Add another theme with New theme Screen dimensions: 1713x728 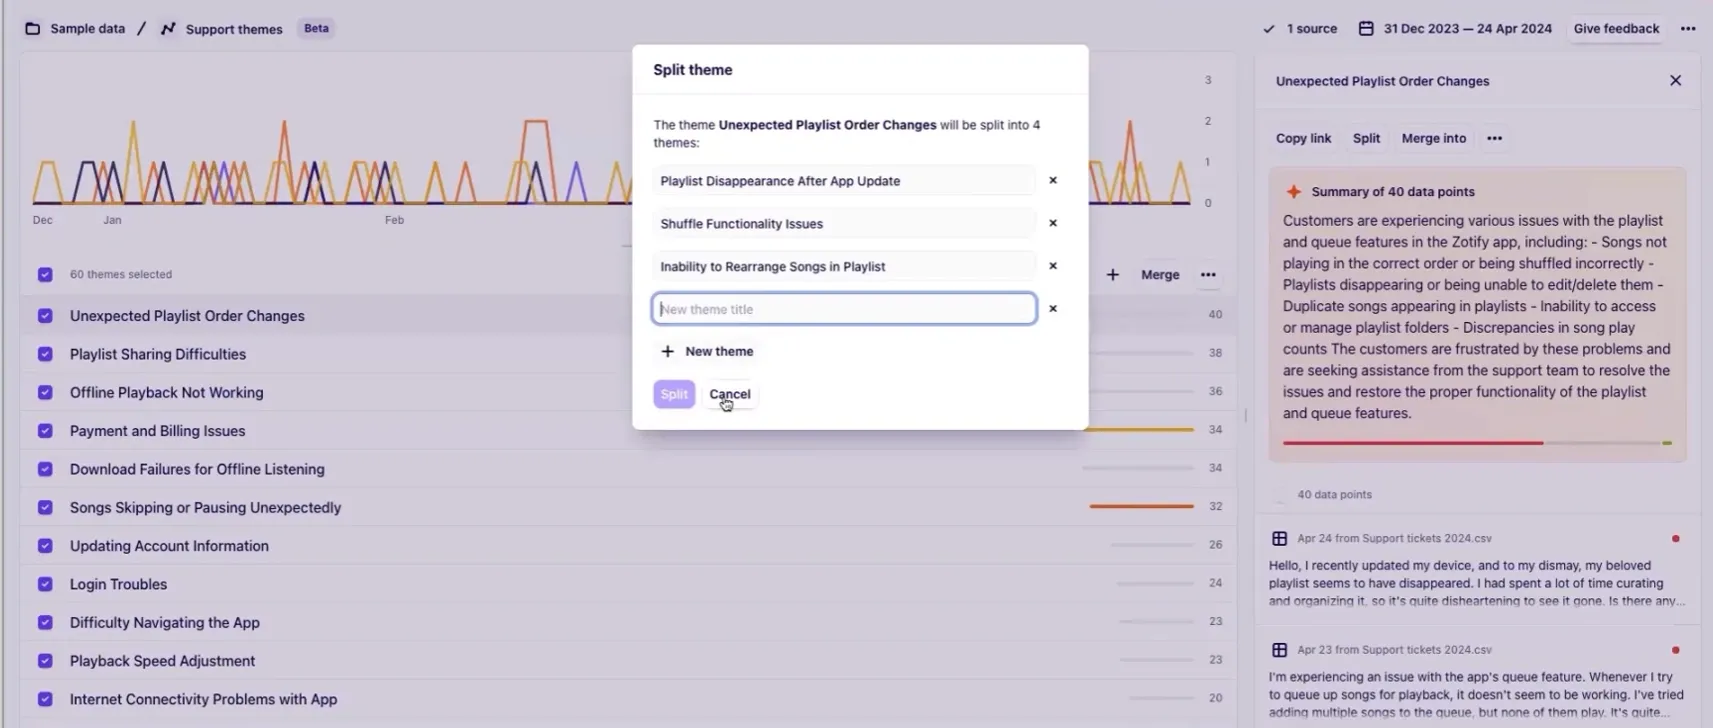tap(708, 351)
